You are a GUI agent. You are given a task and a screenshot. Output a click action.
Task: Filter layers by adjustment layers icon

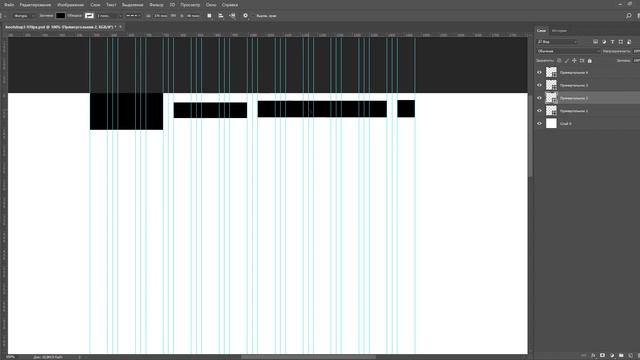pos(604,42)
